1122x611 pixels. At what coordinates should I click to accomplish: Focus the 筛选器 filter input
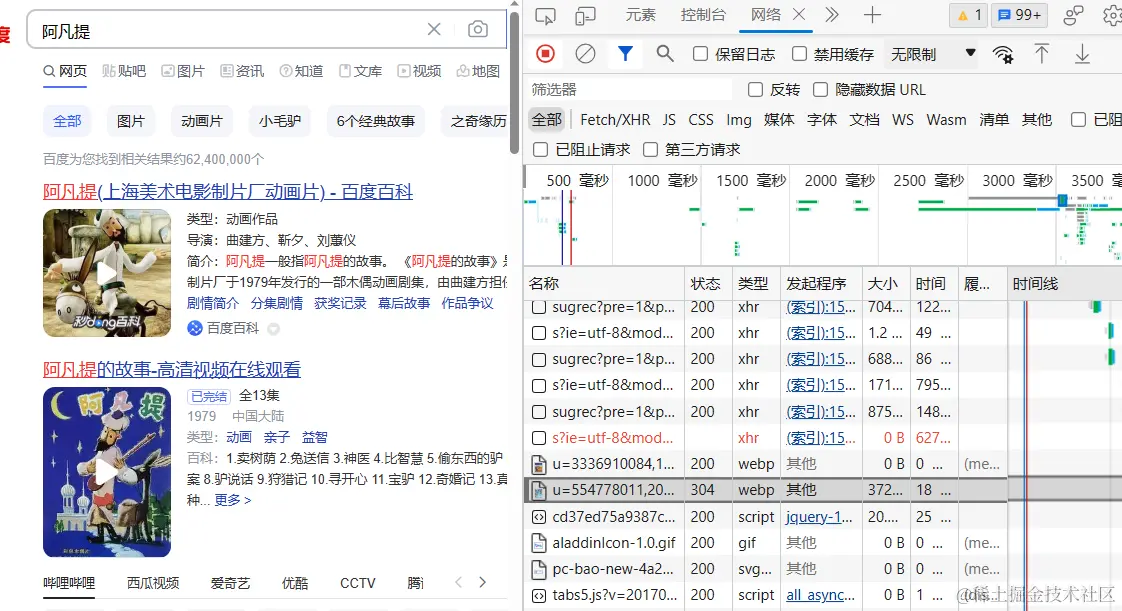point(628,89)
